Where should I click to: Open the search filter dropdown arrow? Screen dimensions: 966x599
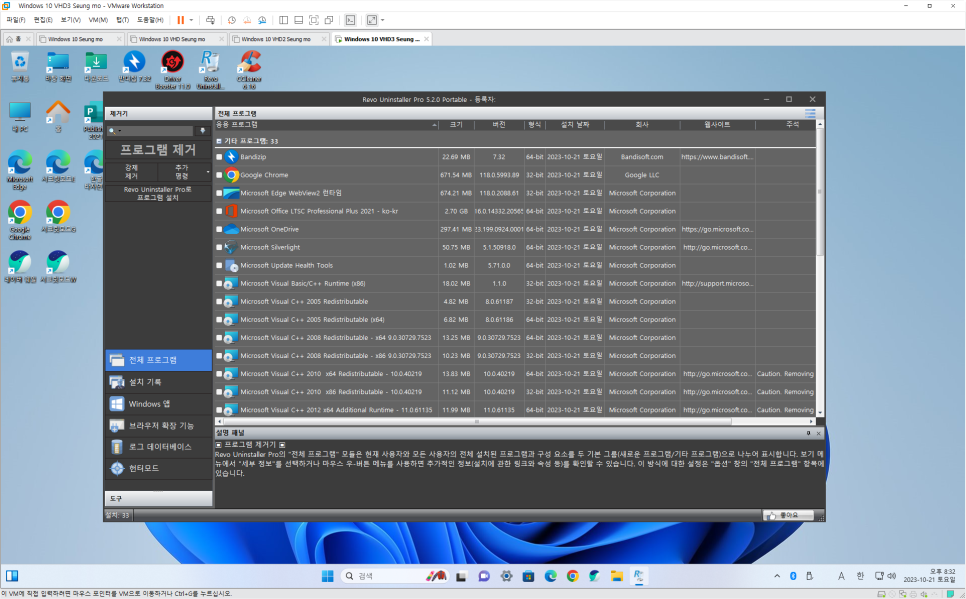120,131
